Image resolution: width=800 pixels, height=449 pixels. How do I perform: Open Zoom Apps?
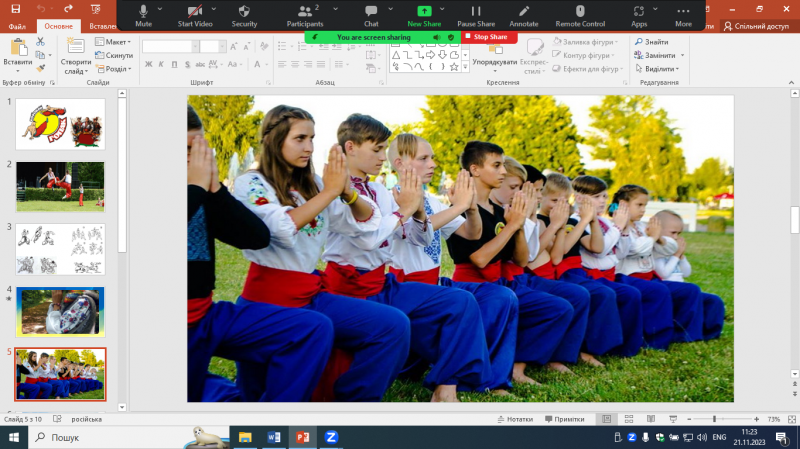pyautogui.click(x=639, y=16)
